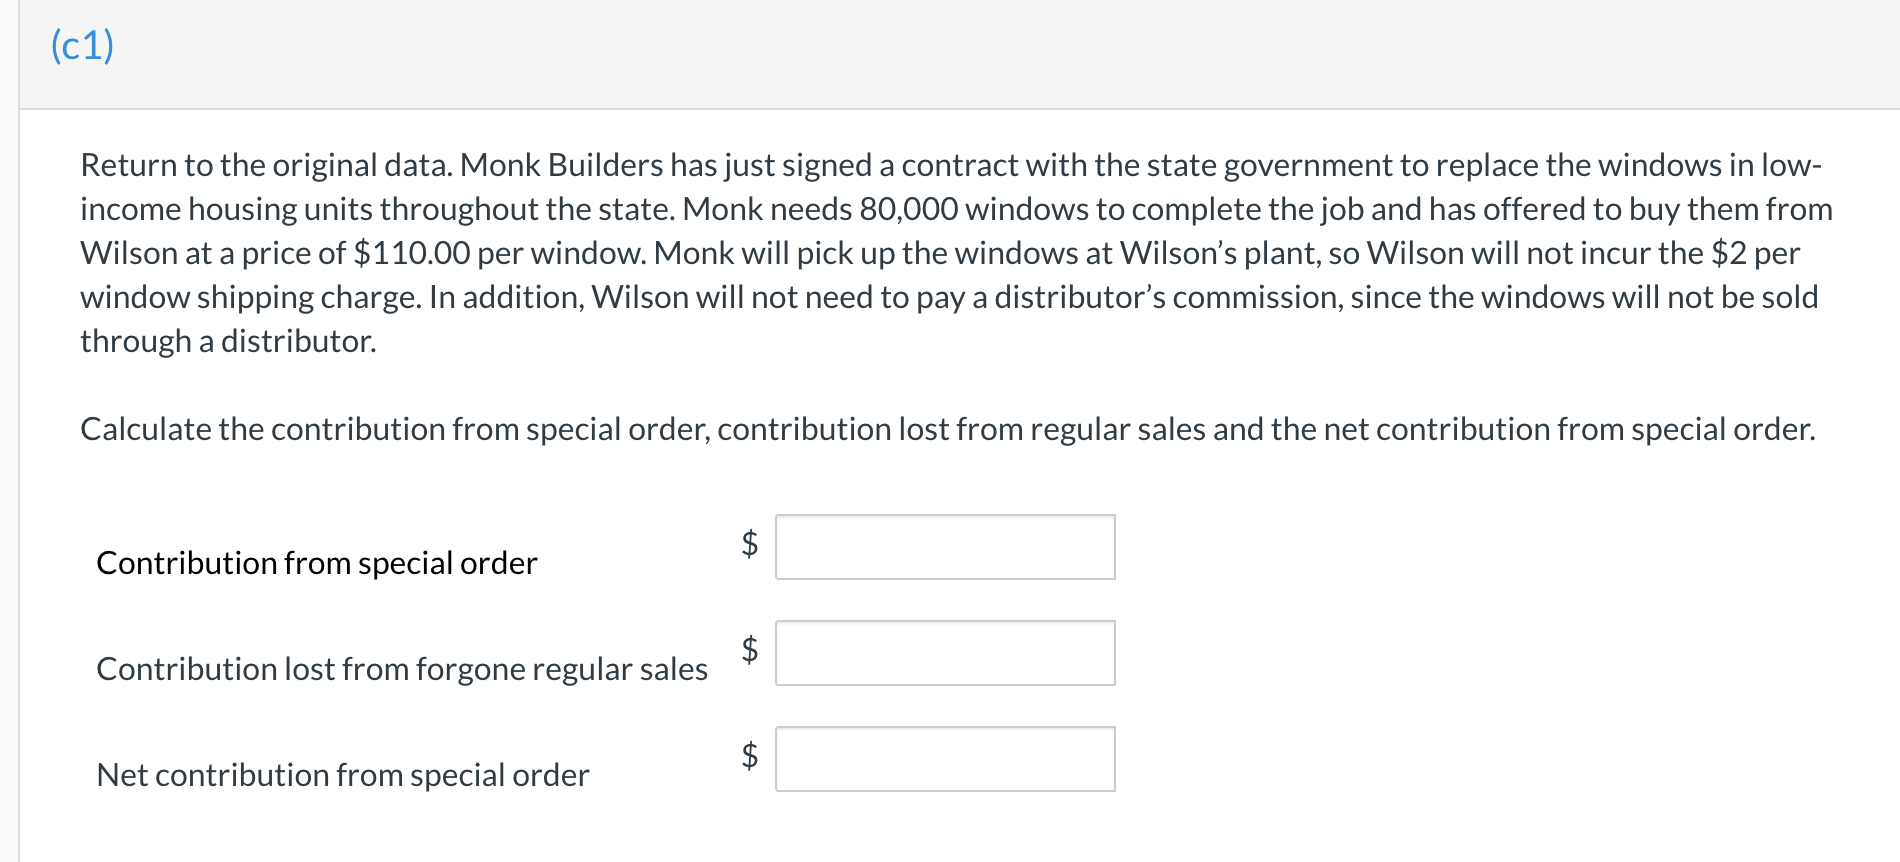
Task: Select the Contribution lost from forgone regular sales box
Action: coord(944,653)
